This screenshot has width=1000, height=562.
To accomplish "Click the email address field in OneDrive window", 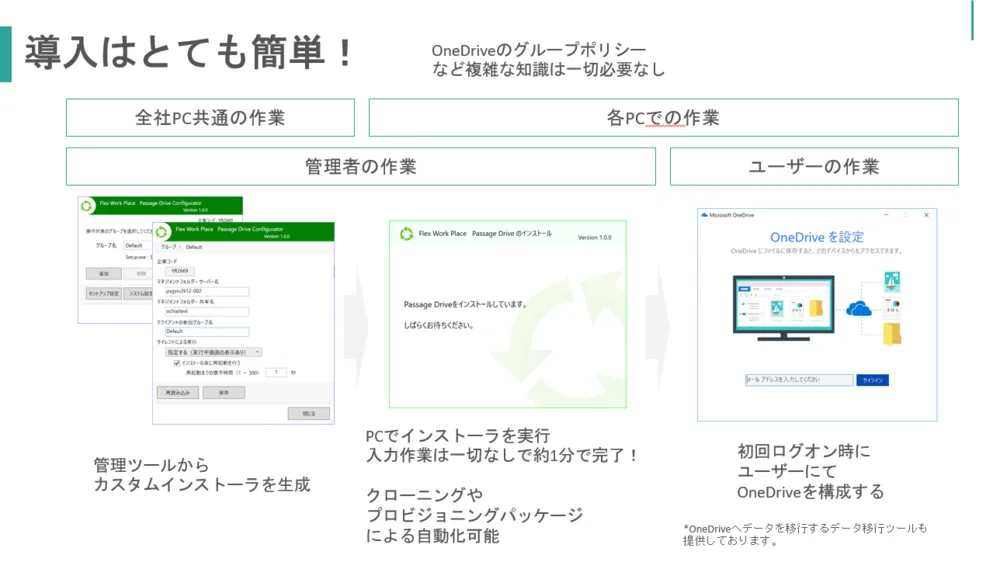I will click(799, 380).
